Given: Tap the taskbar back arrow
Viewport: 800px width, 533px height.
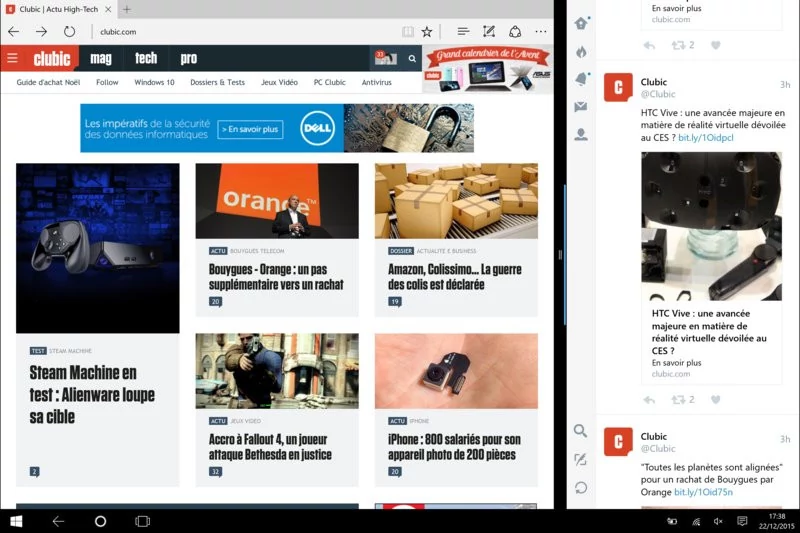Looking at the screenshot, I should [x=58, y=521].
